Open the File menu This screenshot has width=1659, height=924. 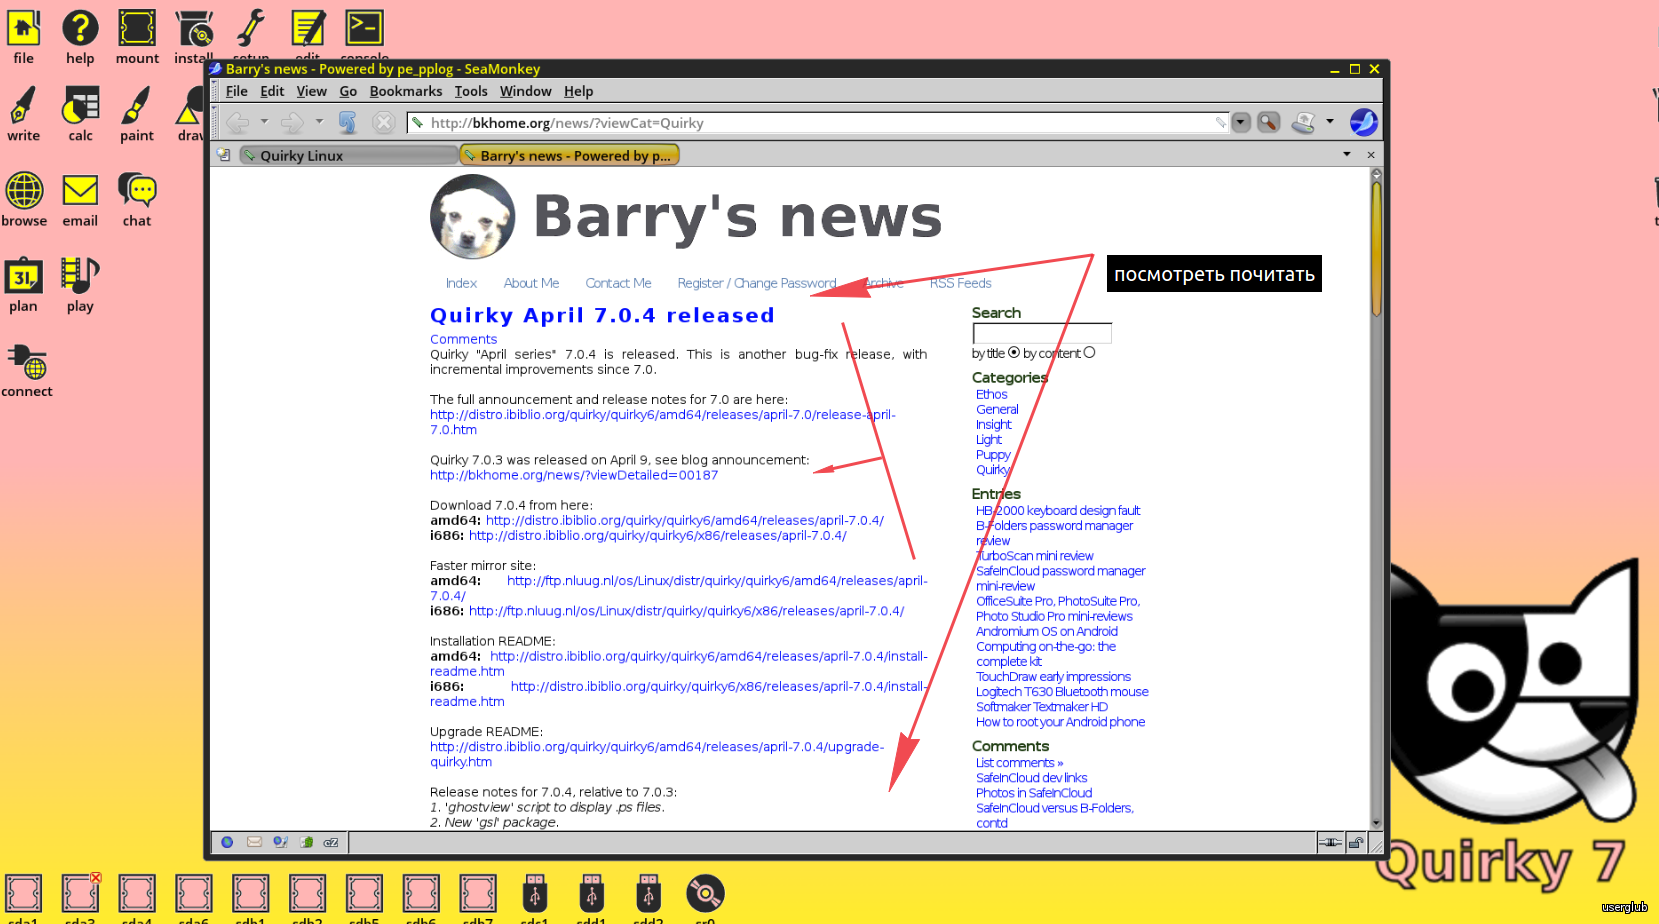pos(237,91)
